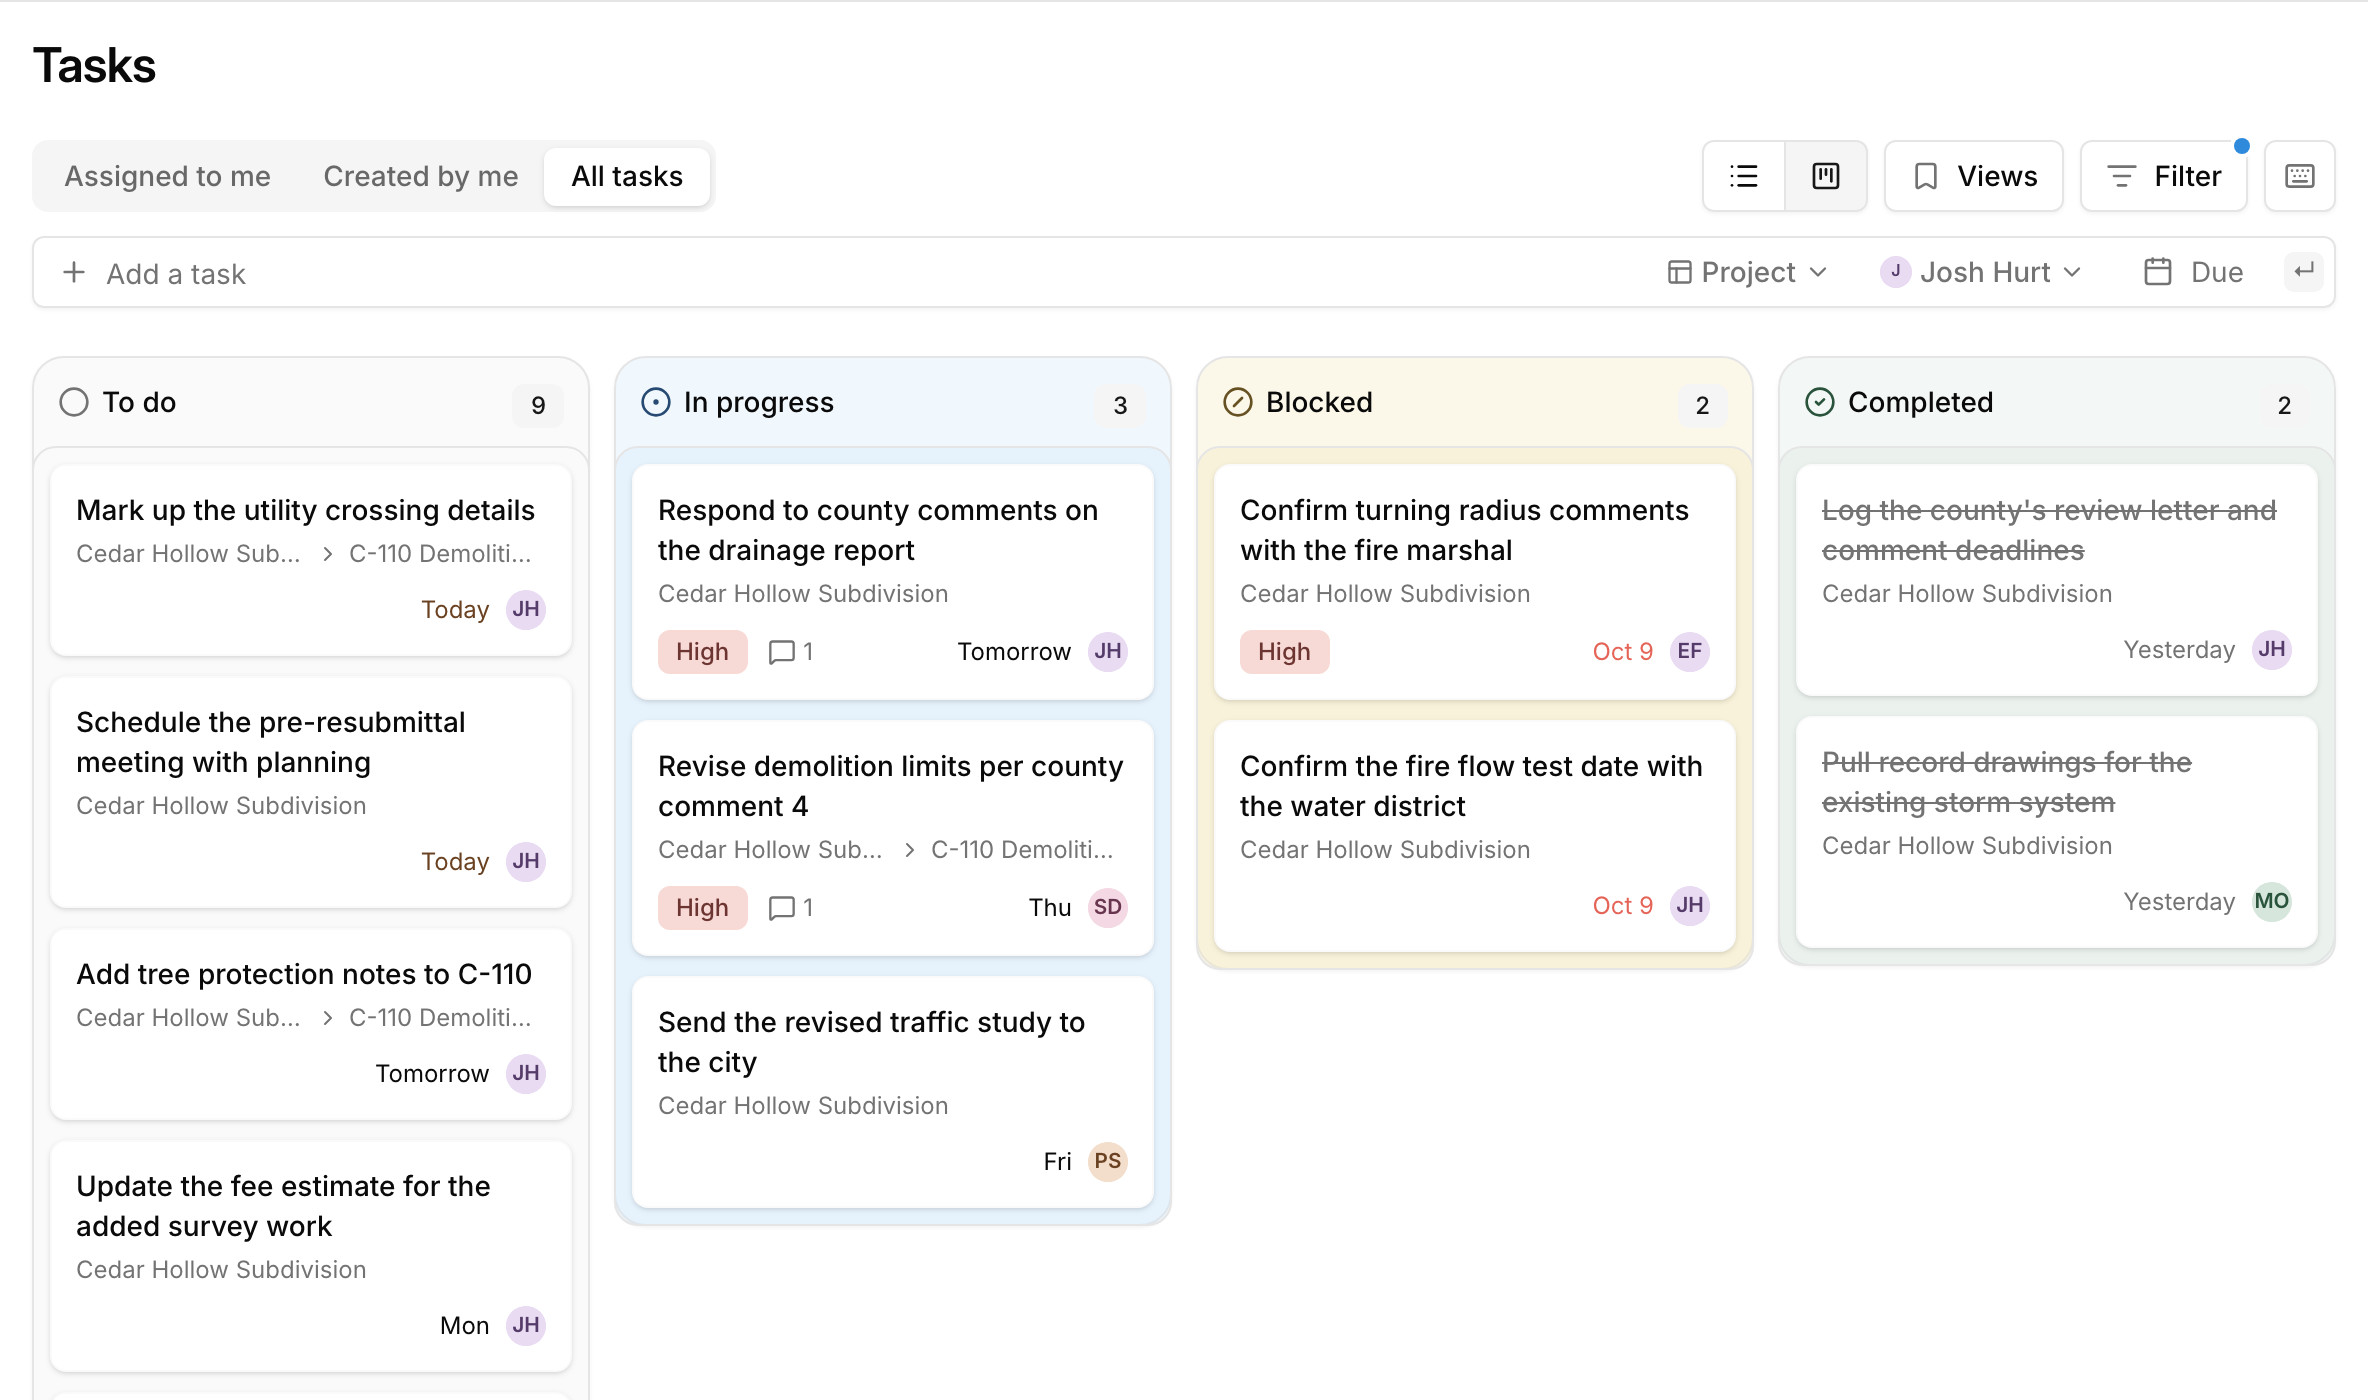The height and width of the screenshot is (1400, 2368).
Task: Open the Project dropdown
Action: tap(1747, 272)
